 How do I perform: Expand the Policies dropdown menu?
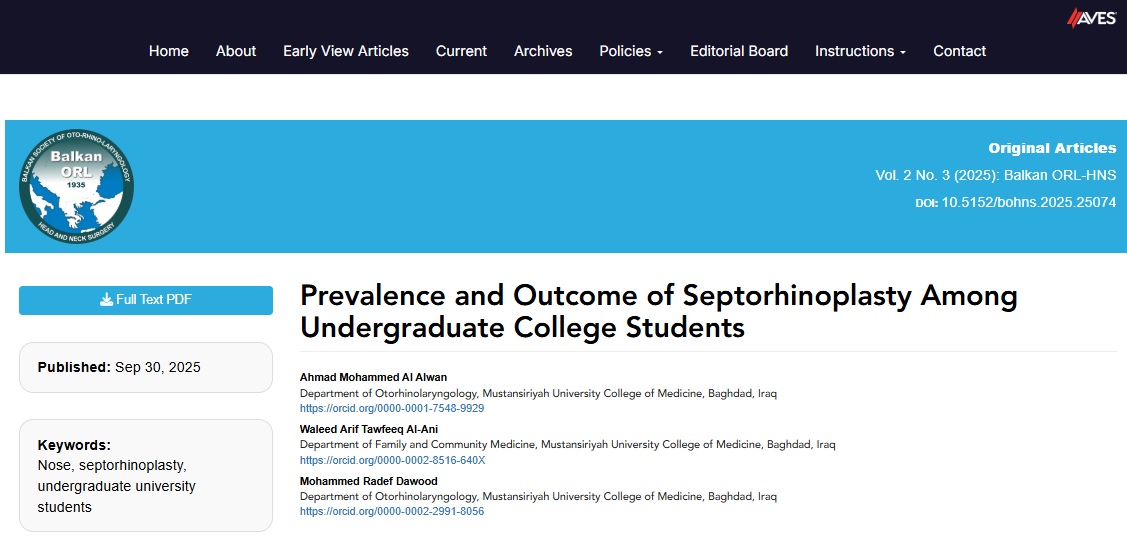[x=631, y=51]
